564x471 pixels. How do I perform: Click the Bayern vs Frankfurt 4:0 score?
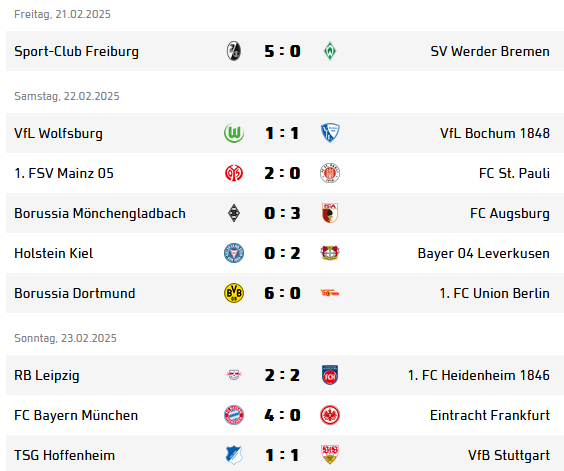click(x=282, y=415)
